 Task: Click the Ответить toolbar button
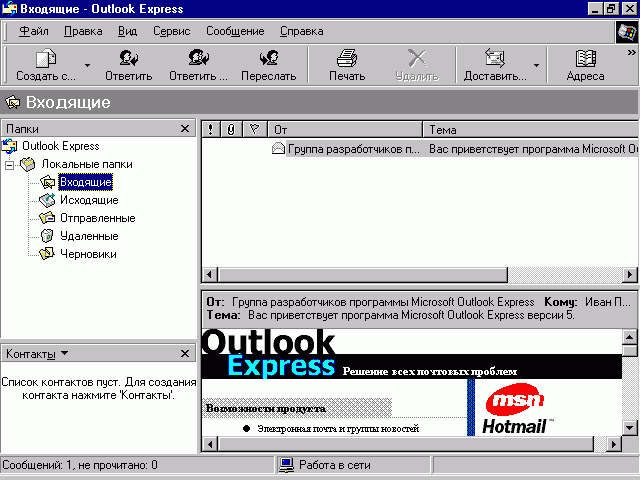pyautogui.click(x=129, y=65)
